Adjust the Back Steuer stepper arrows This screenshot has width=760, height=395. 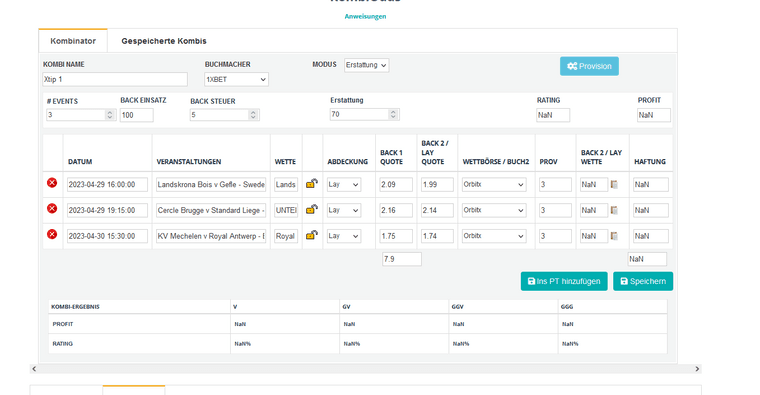coord(253,115)
